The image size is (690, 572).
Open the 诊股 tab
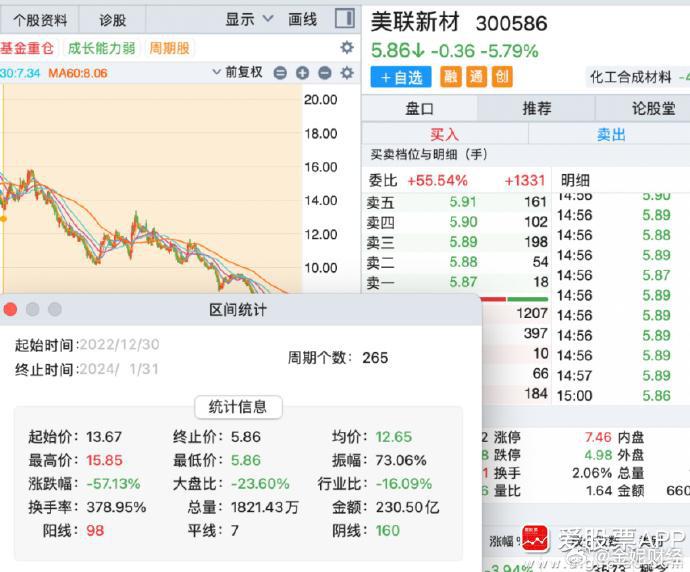tap(112, 20)
